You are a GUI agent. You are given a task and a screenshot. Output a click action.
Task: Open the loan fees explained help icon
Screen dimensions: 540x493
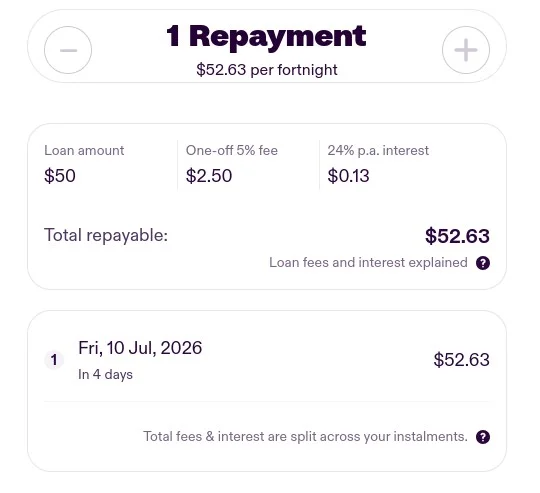coord(483,263)
